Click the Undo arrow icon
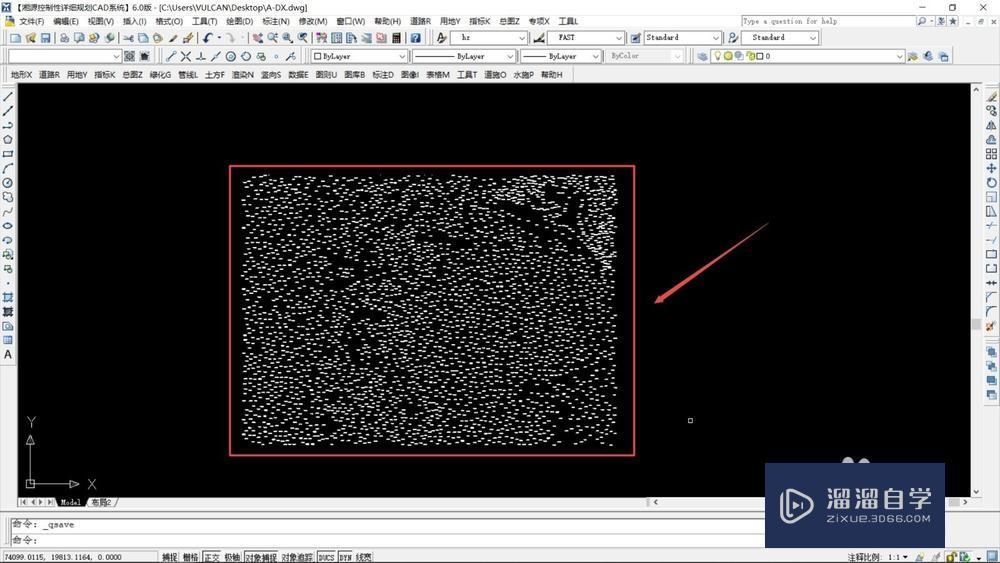The image size is (1000, 563). click(208, 38)
